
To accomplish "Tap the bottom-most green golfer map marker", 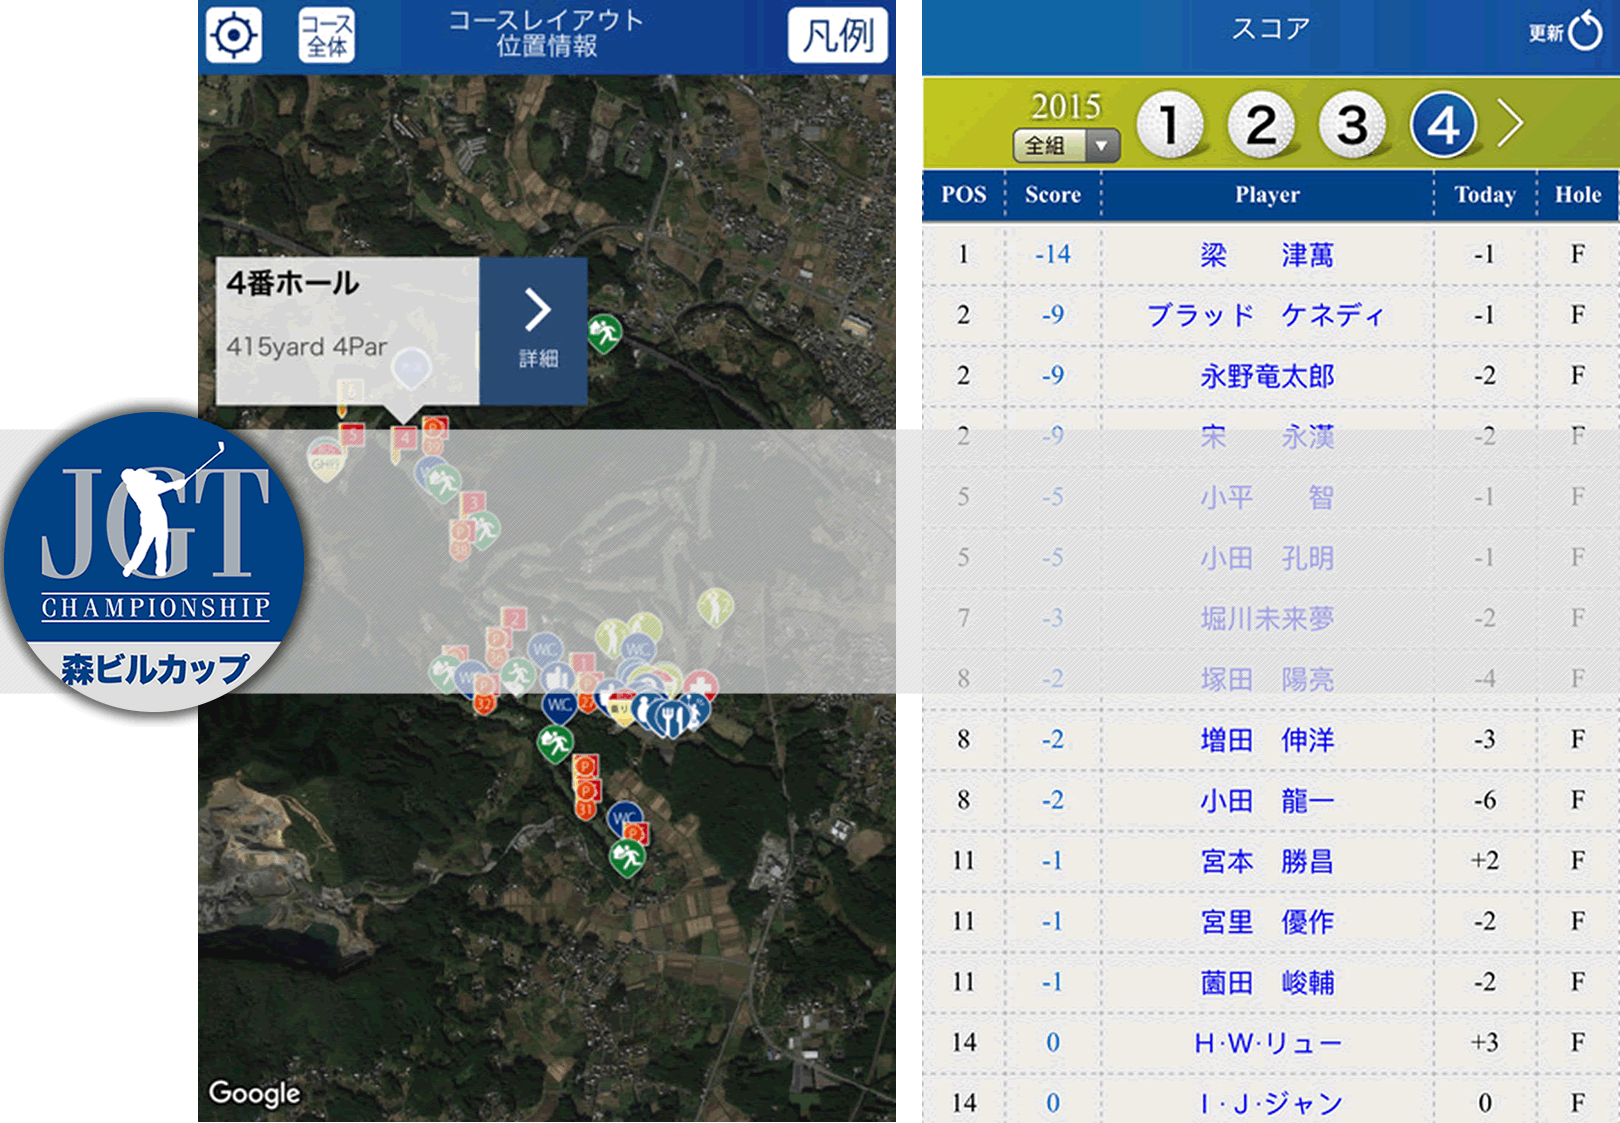I will click(x=627, y=857).
